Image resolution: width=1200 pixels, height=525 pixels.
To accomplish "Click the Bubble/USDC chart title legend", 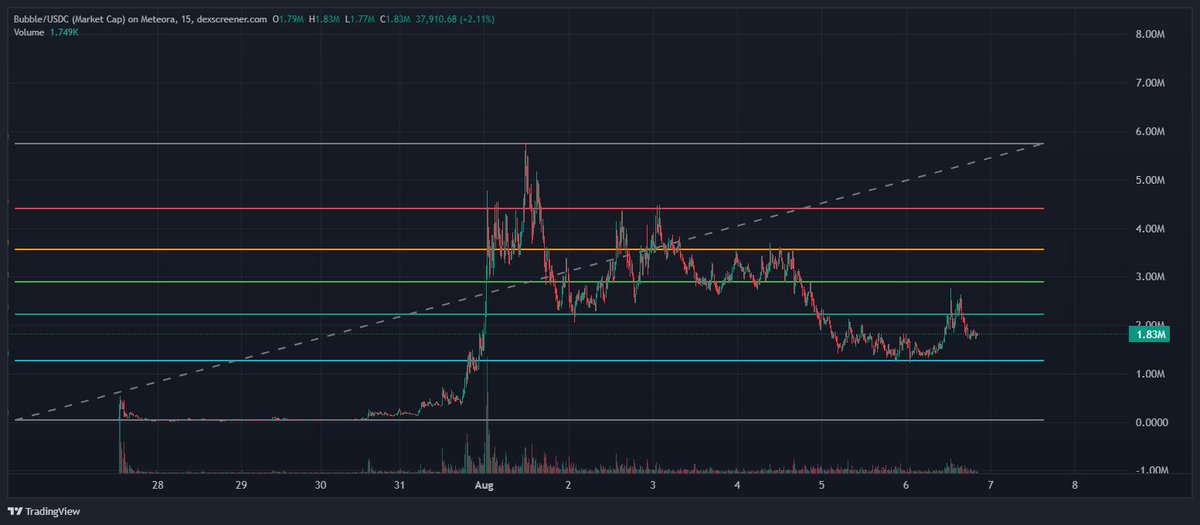I will click(x=140, y=18).
